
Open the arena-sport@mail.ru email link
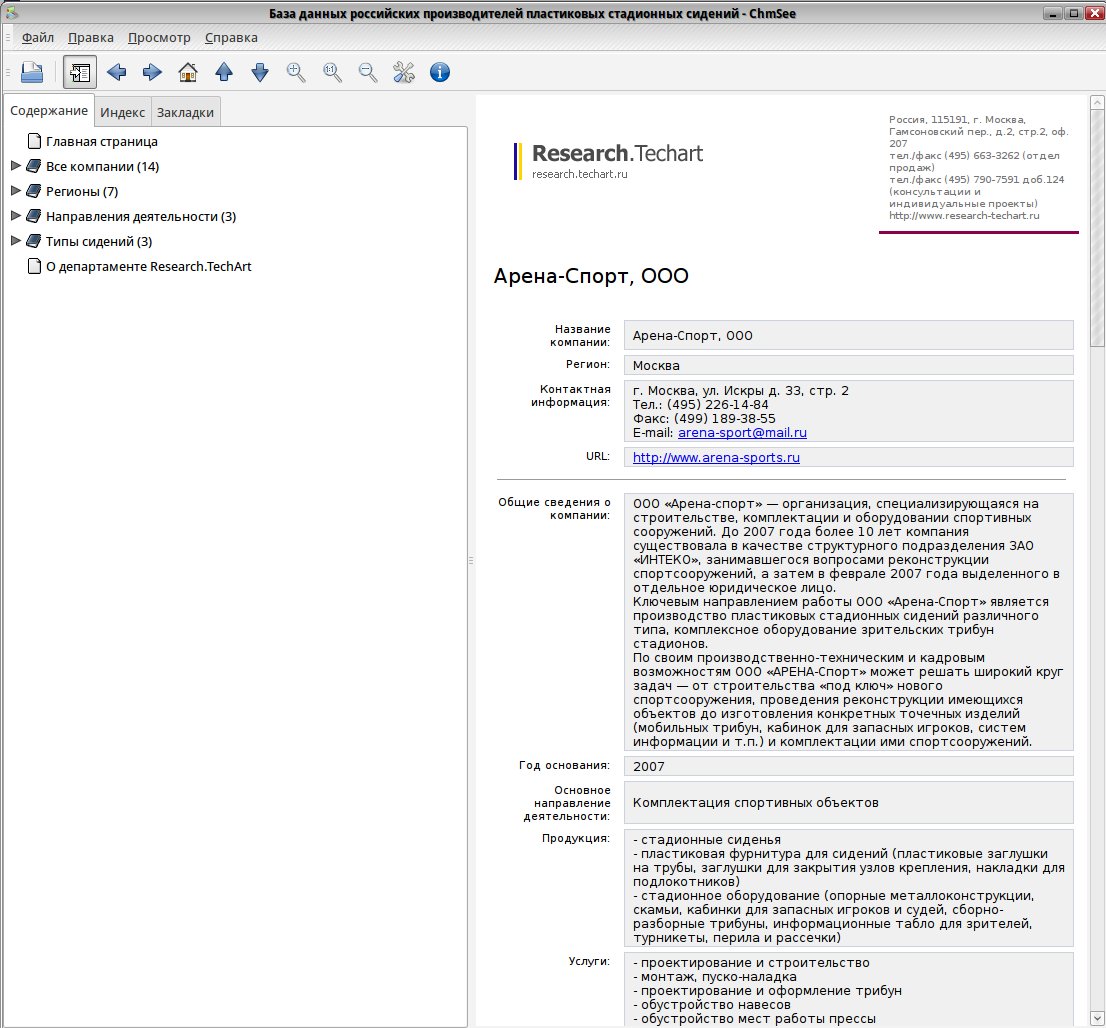tap(742, 433)
